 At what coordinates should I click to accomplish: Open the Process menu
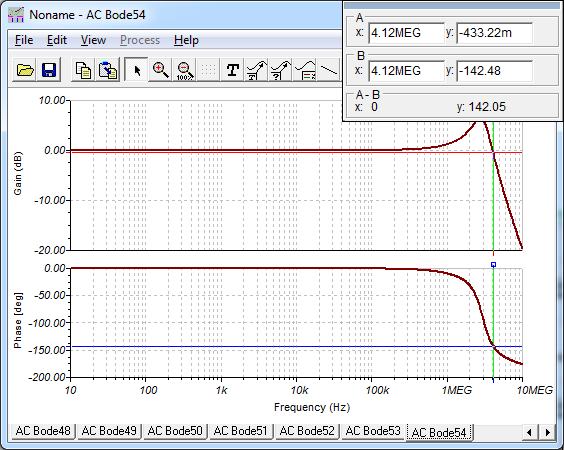pos(140,40)
